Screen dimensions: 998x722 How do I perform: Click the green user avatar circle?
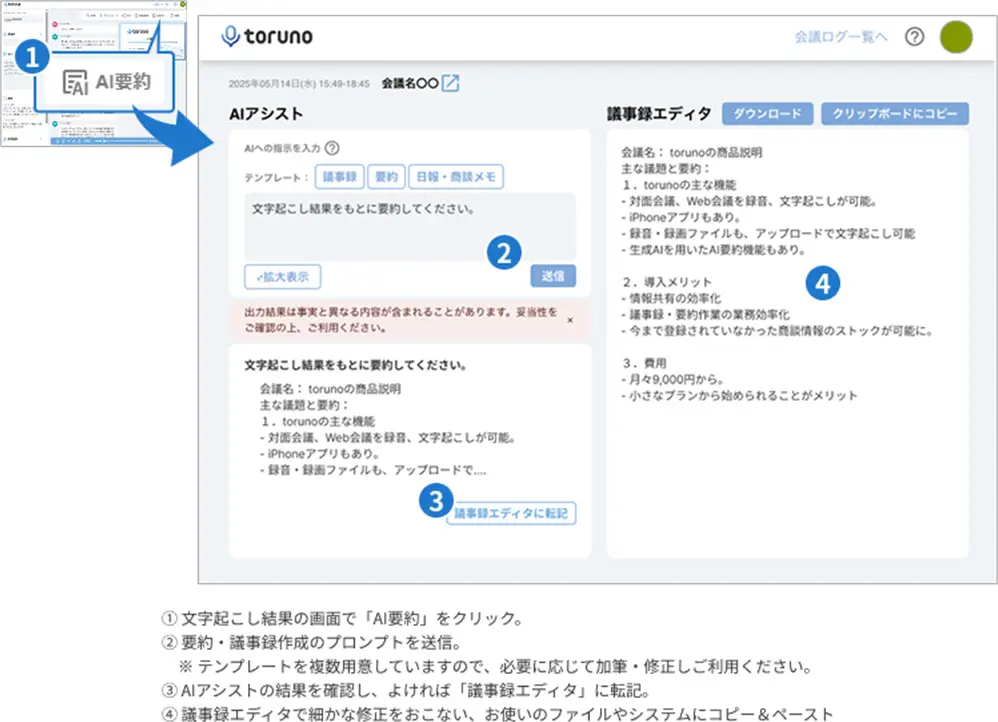pos(956,37)
